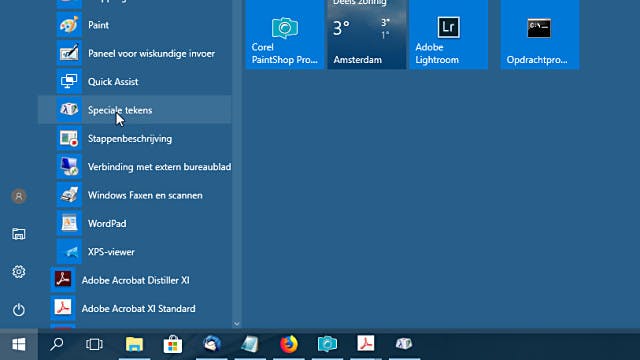Open XPS-viewer icon

point(69,251)
